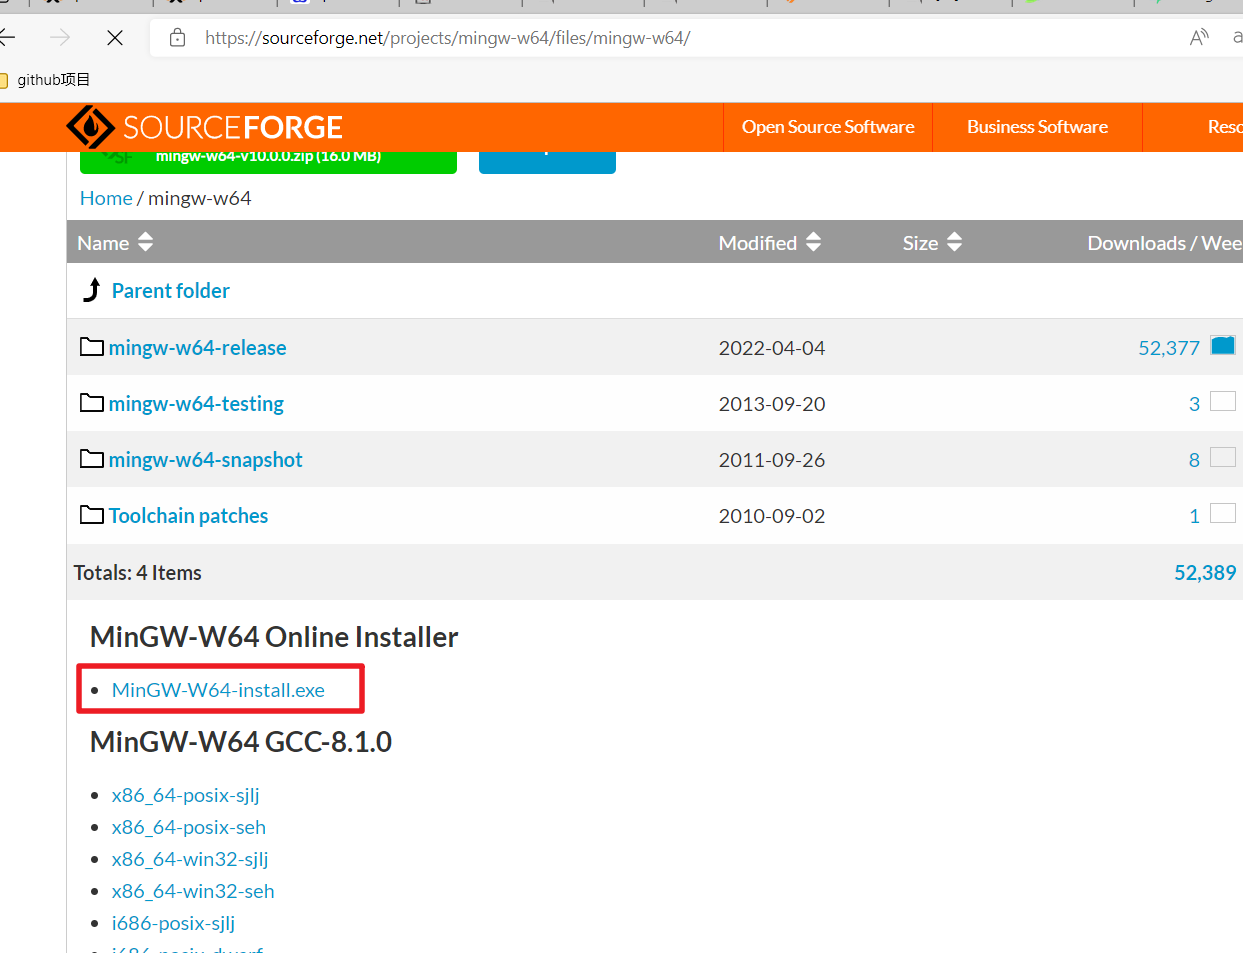1243x953 pixels.
Task: Click download stats box for mingw-w64-snapshot
Action: 1223,457
